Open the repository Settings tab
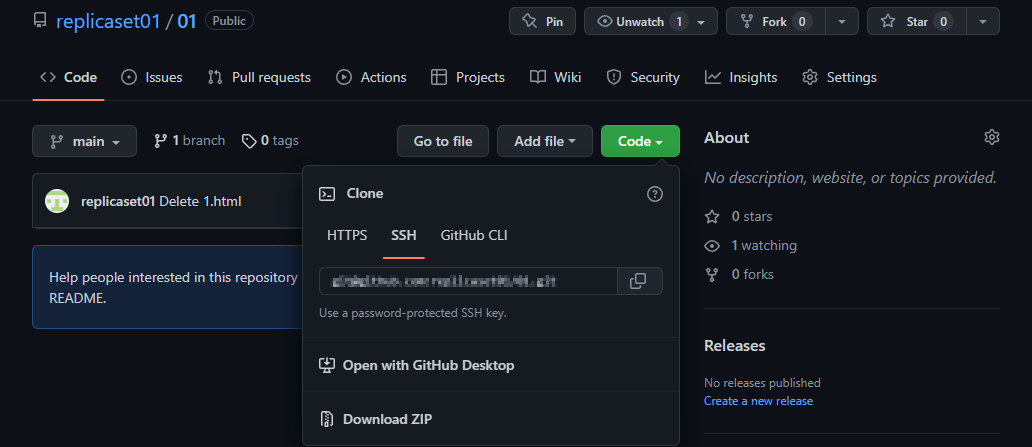This screenshot has width=1032, height=447. pyautogui.click(x=840, y=77)
